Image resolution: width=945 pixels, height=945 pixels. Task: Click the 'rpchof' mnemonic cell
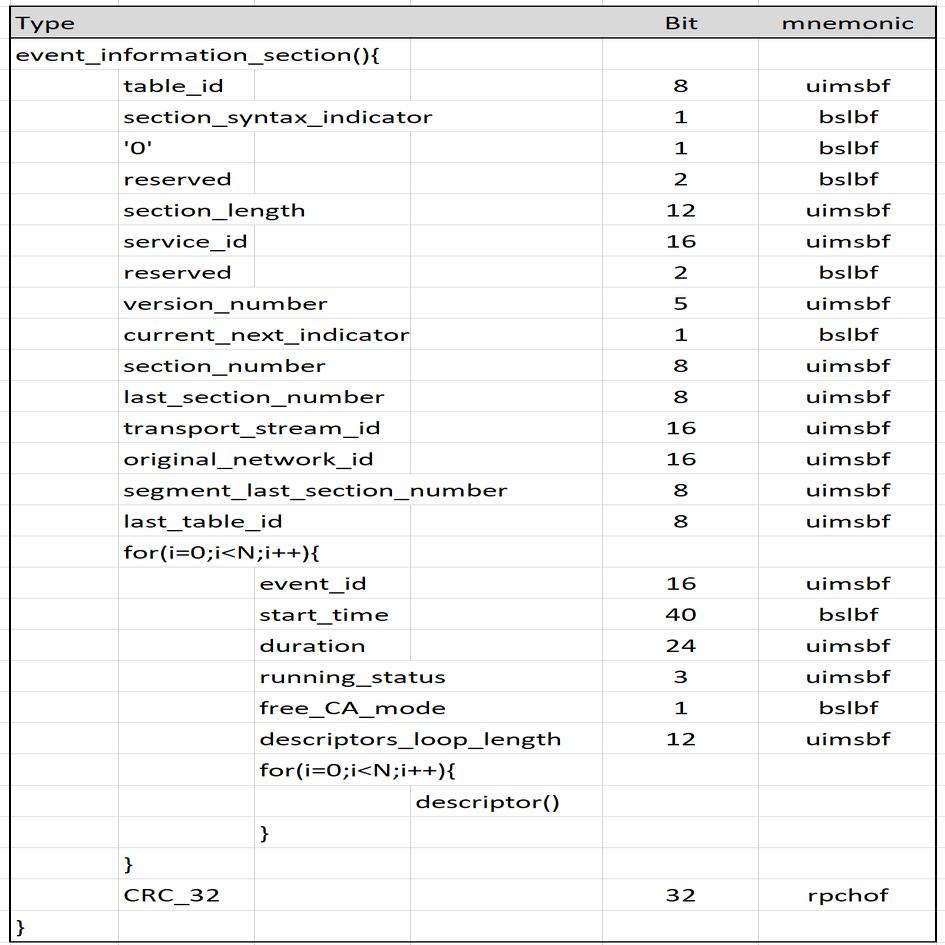(847, 896)
